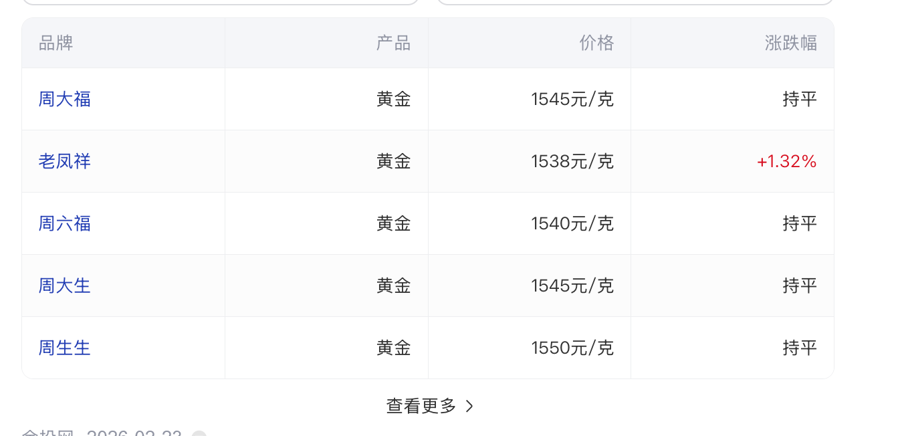Click 查看更多 to view more prices

(x=421, y=406)
